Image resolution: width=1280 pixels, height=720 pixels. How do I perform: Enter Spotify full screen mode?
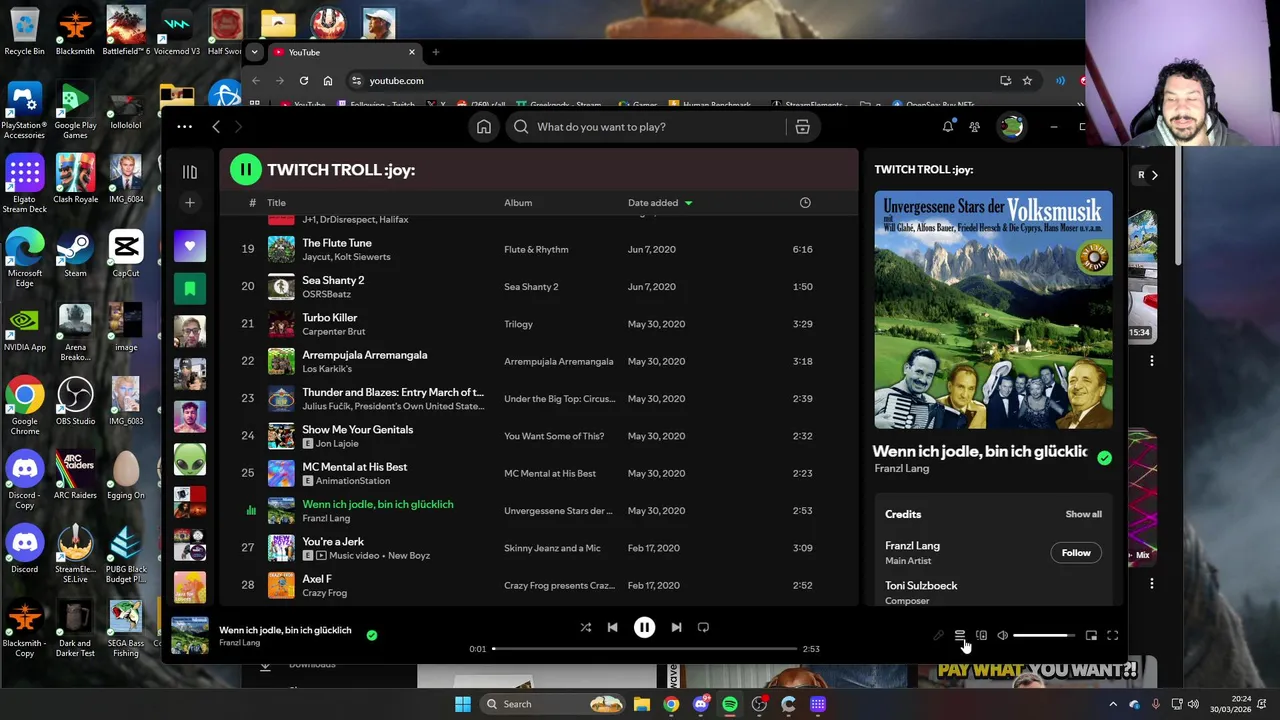coord(1112,635)
